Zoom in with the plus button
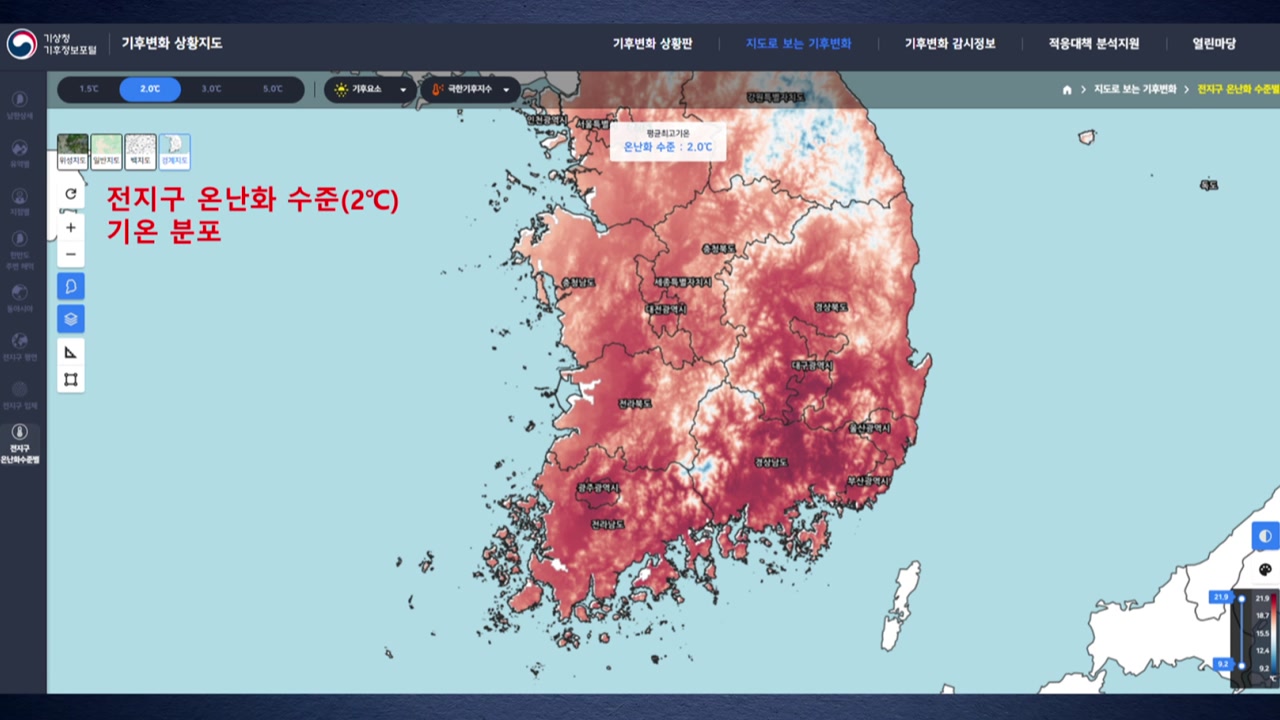This screenshot has width=1280, height=720. coord(71,228)
